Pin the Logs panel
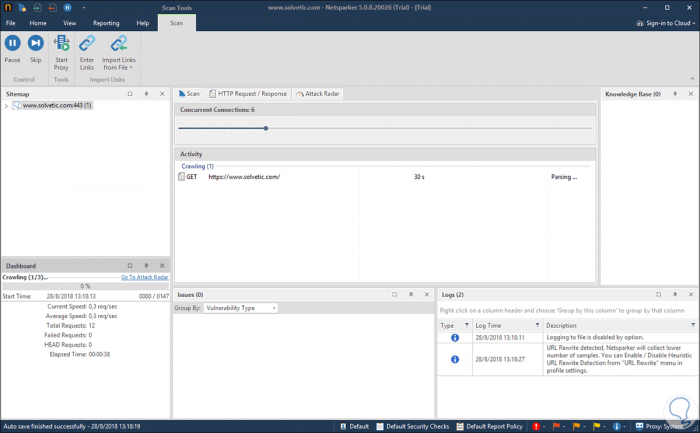 coord(675,295)
